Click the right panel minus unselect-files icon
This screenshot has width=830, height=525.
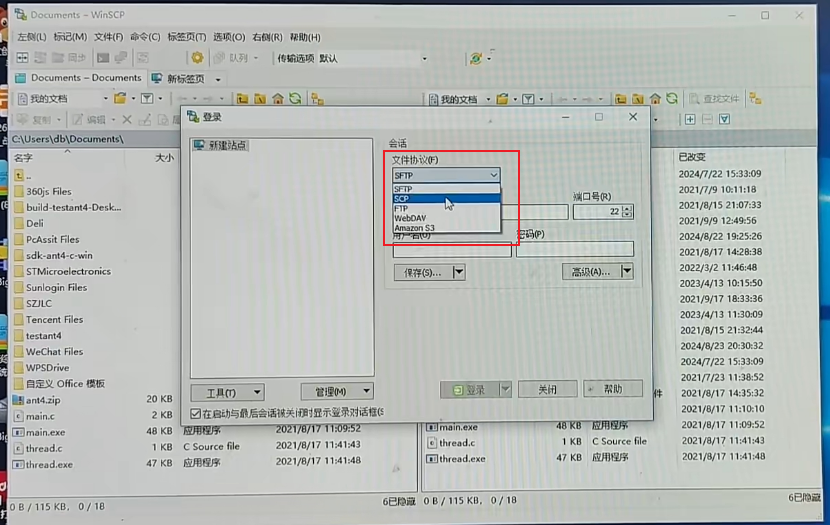707,119
